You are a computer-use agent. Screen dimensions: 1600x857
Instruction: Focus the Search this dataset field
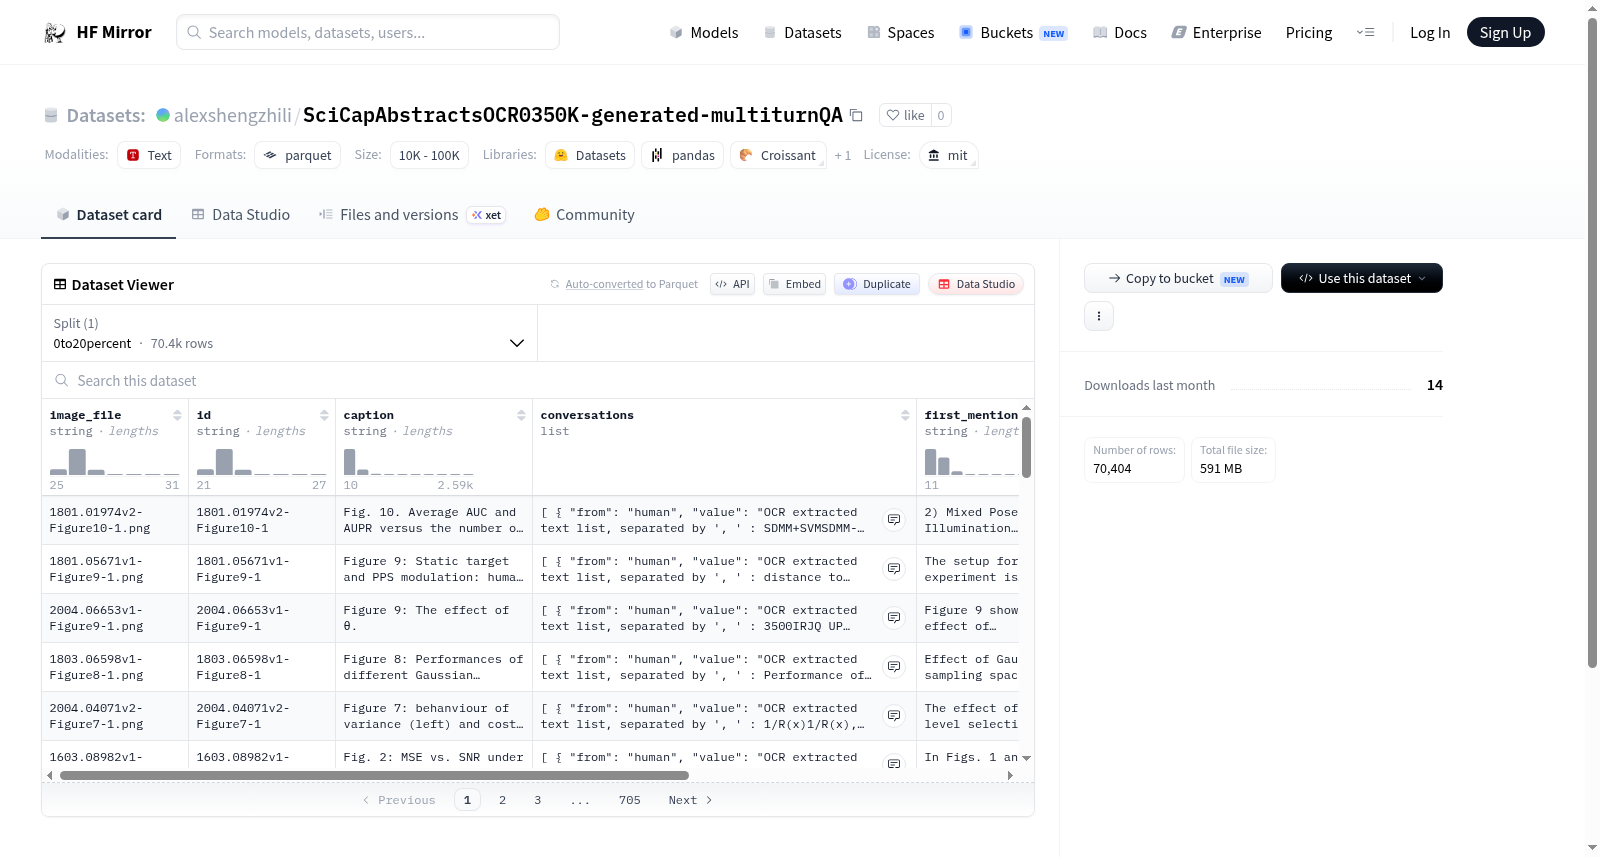tap(538, 380)
